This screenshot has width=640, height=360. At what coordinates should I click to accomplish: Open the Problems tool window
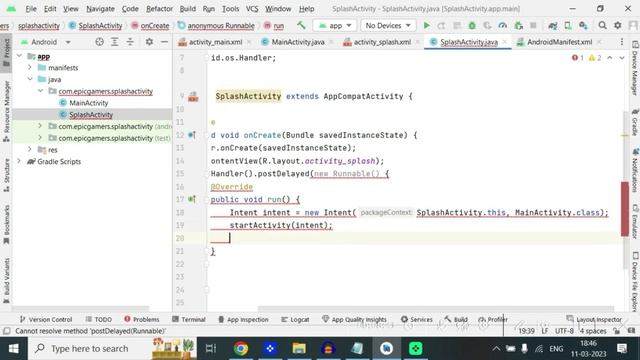pyautogui.click(x=142, y=319)
